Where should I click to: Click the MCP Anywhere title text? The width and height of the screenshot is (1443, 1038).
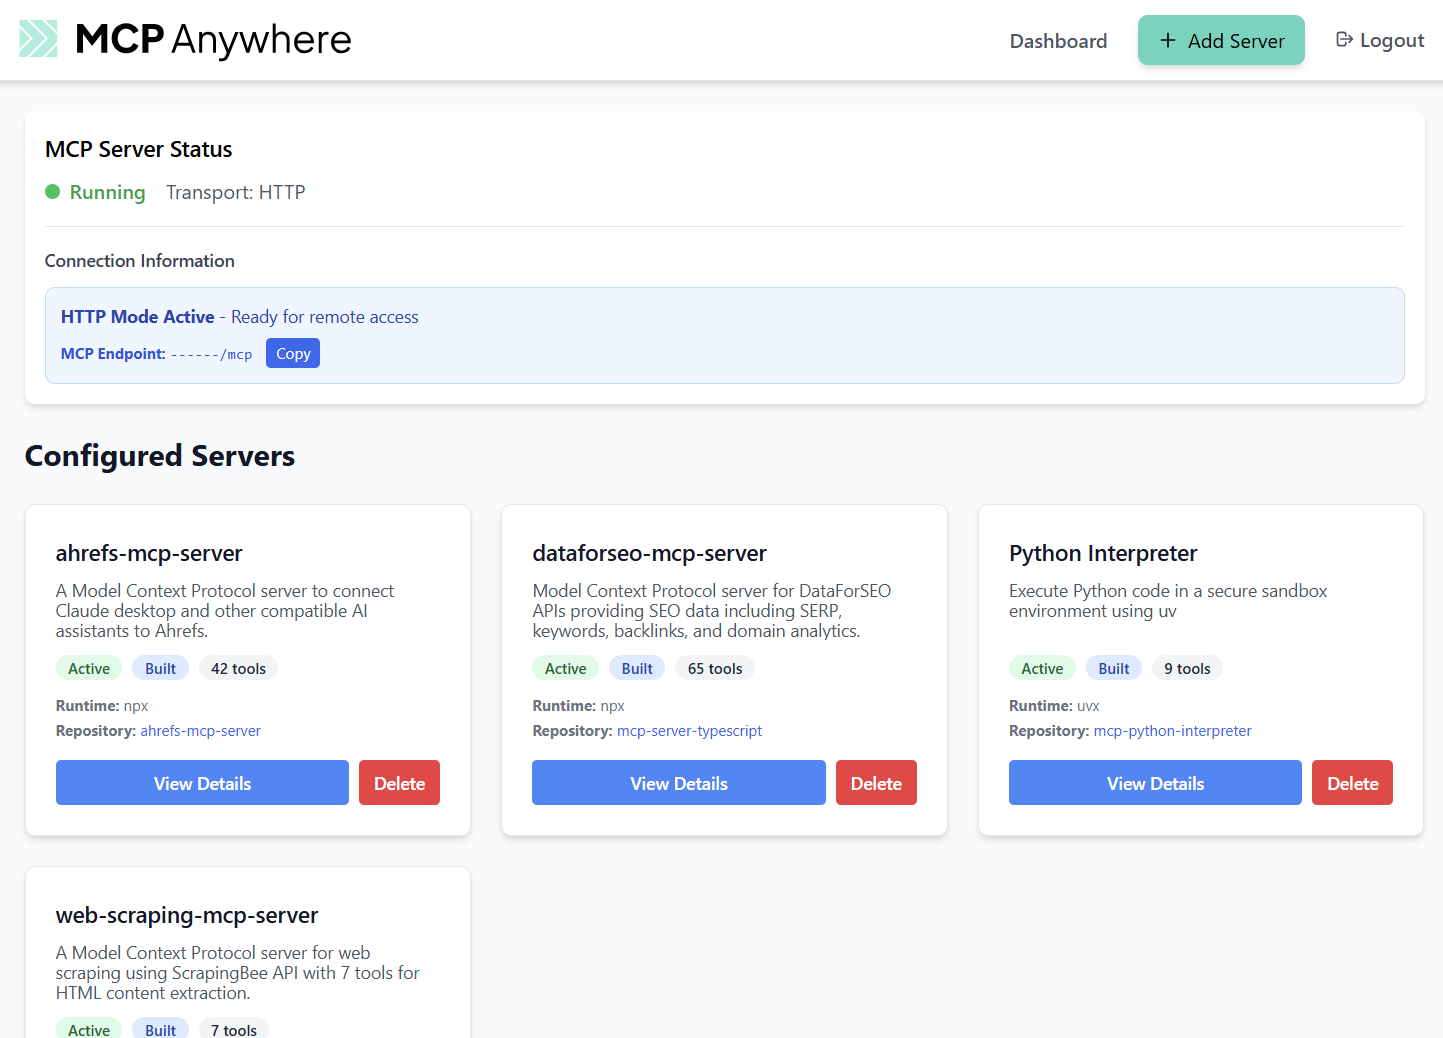pos(213,40)
